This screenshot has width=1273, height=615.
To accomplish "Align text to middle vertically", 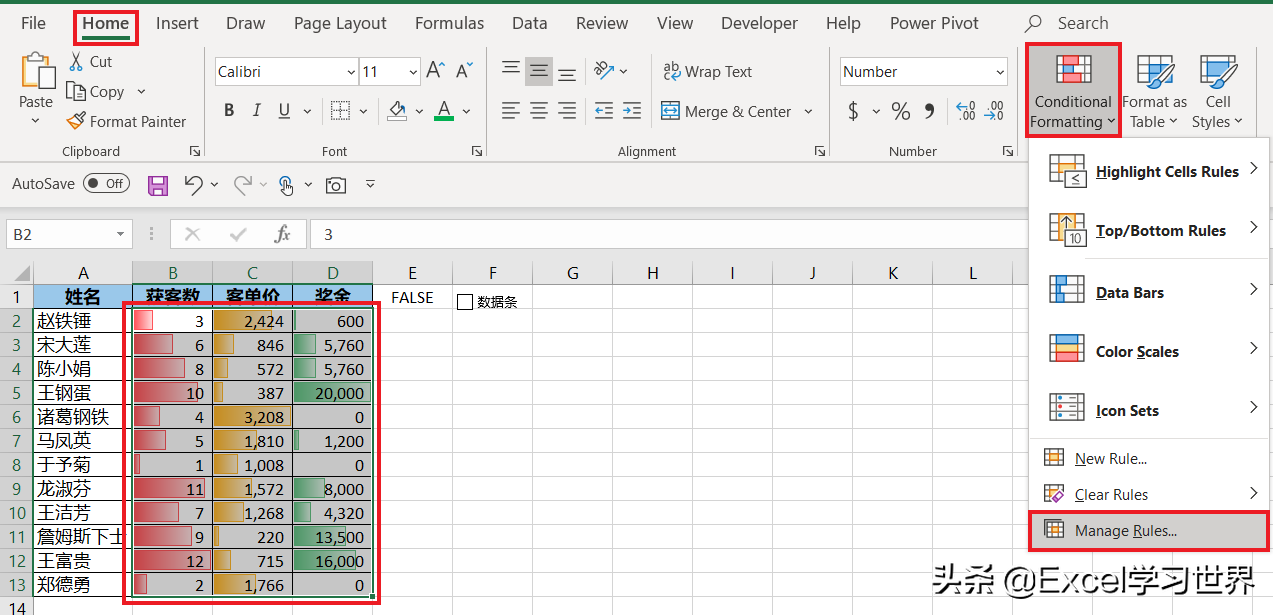I will [540, 71].
